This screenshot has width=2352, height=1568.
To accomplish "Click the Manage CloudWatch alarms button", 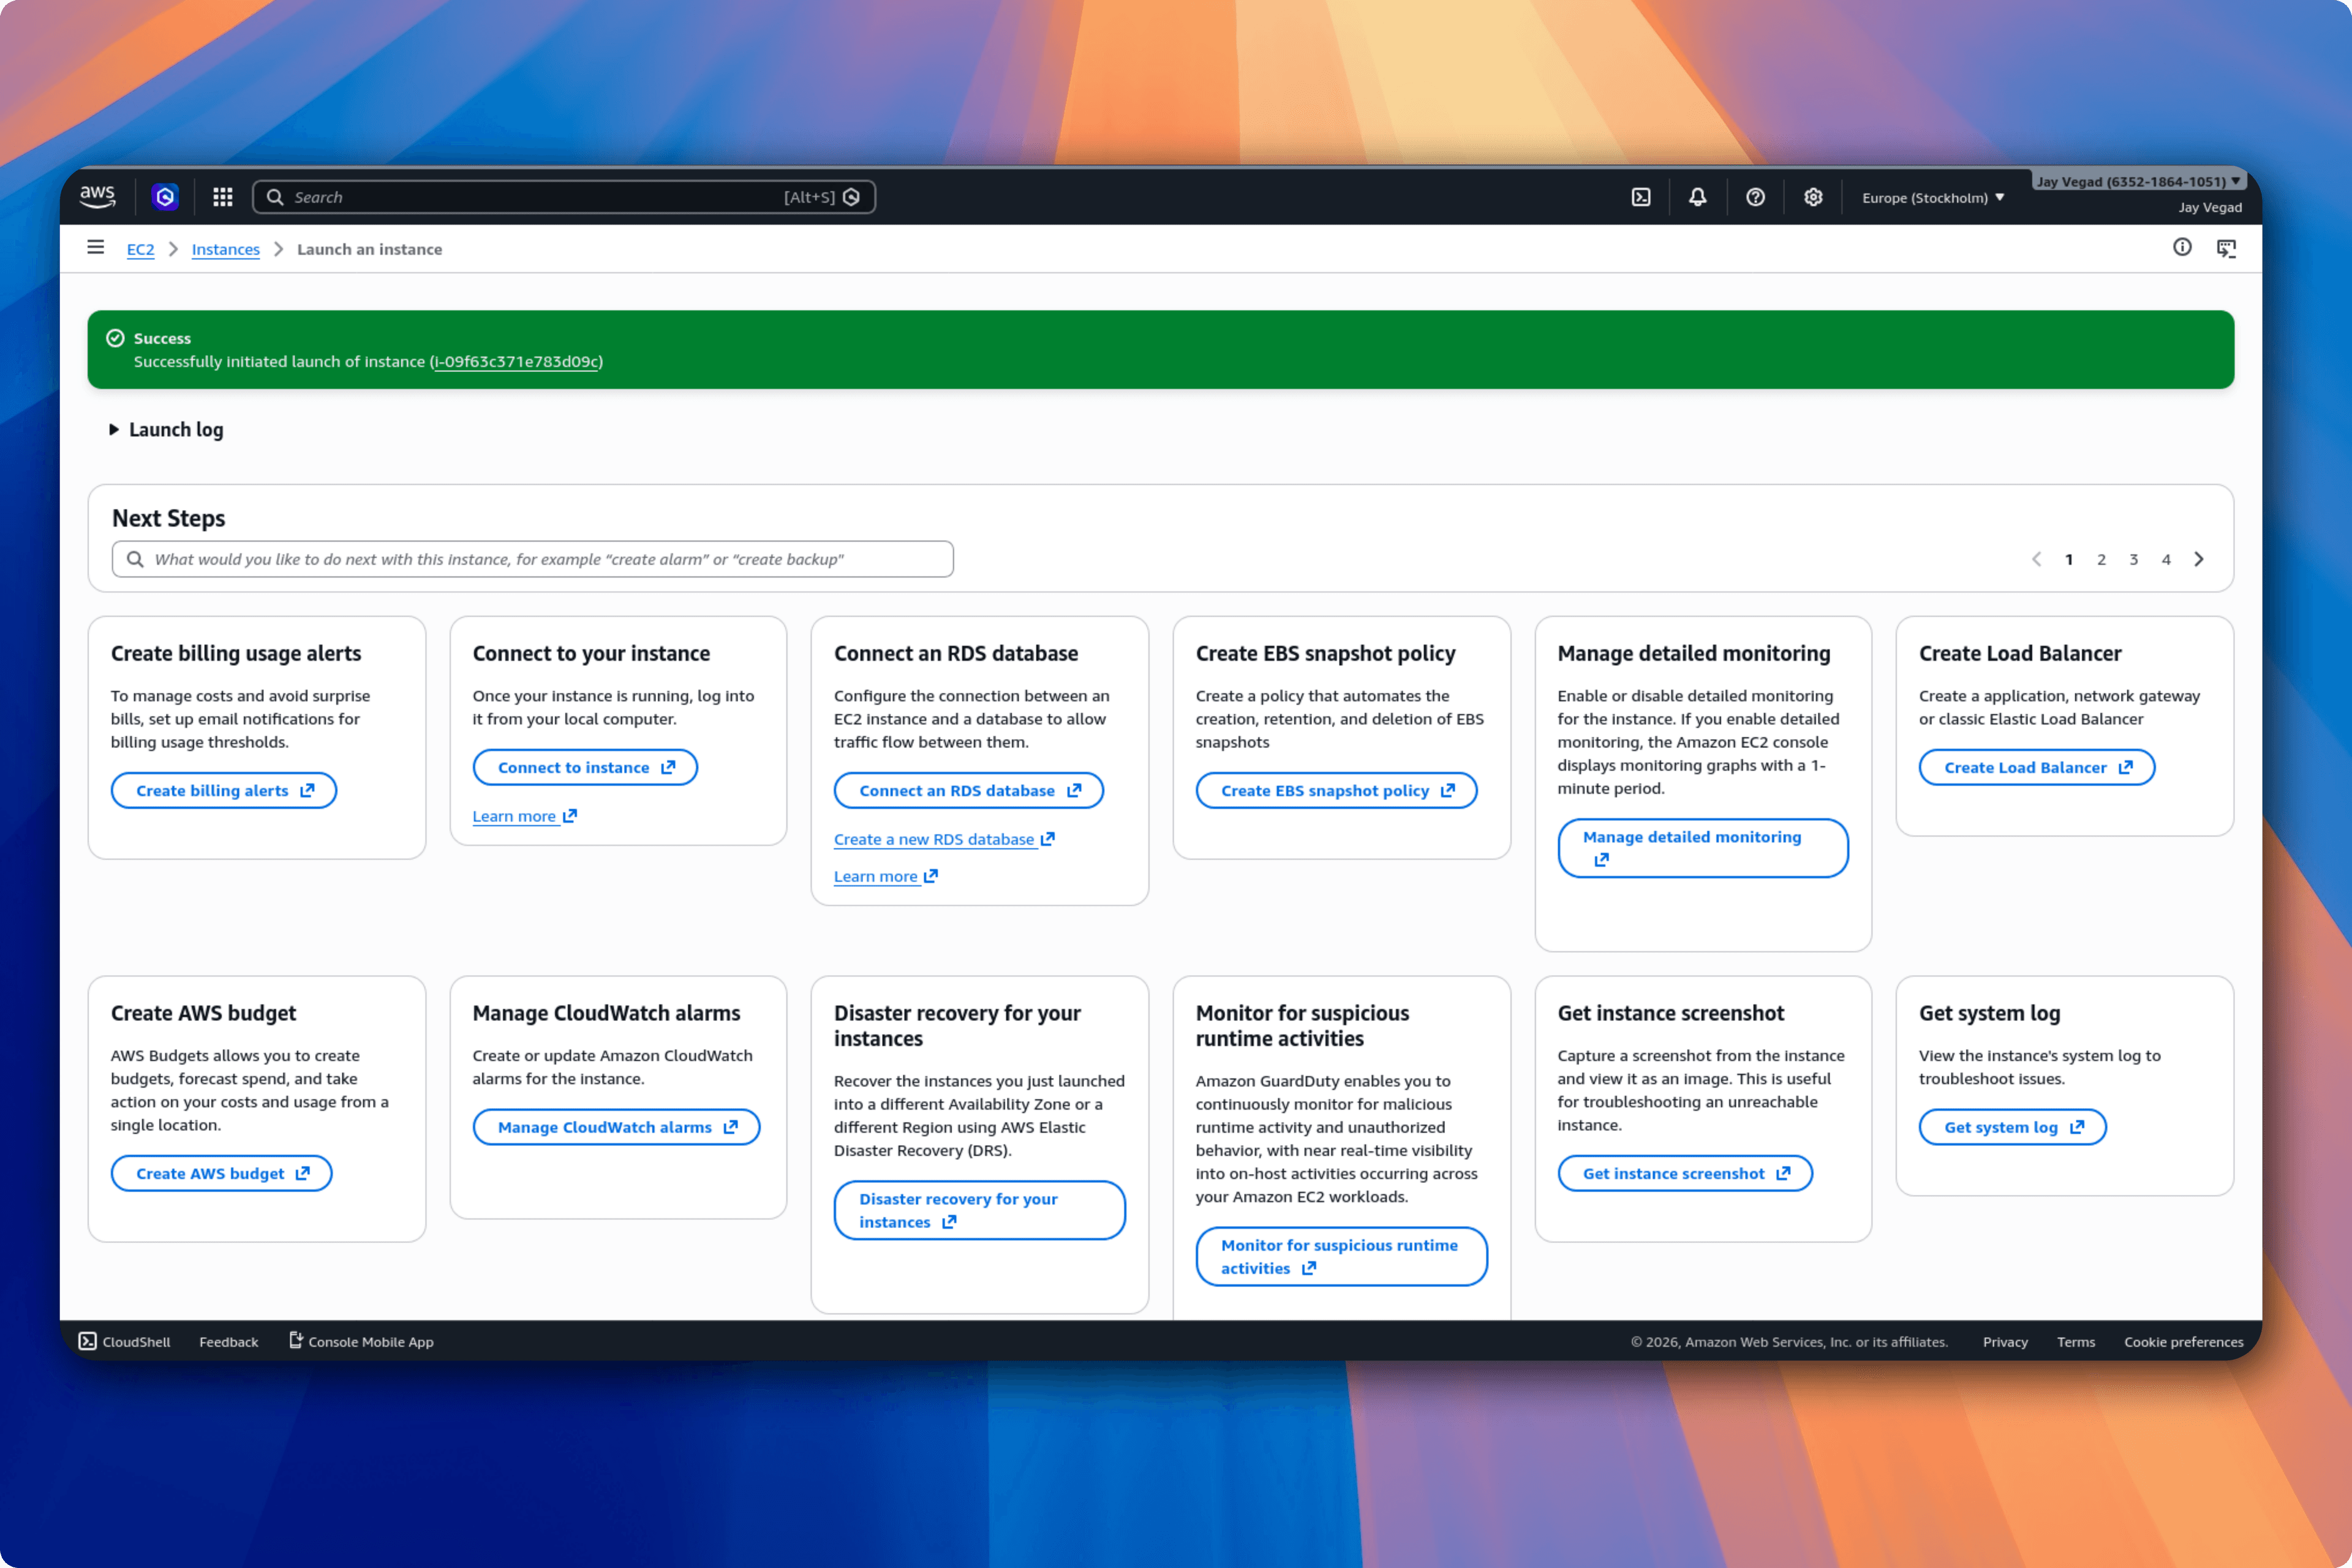I will [617, 1128].
